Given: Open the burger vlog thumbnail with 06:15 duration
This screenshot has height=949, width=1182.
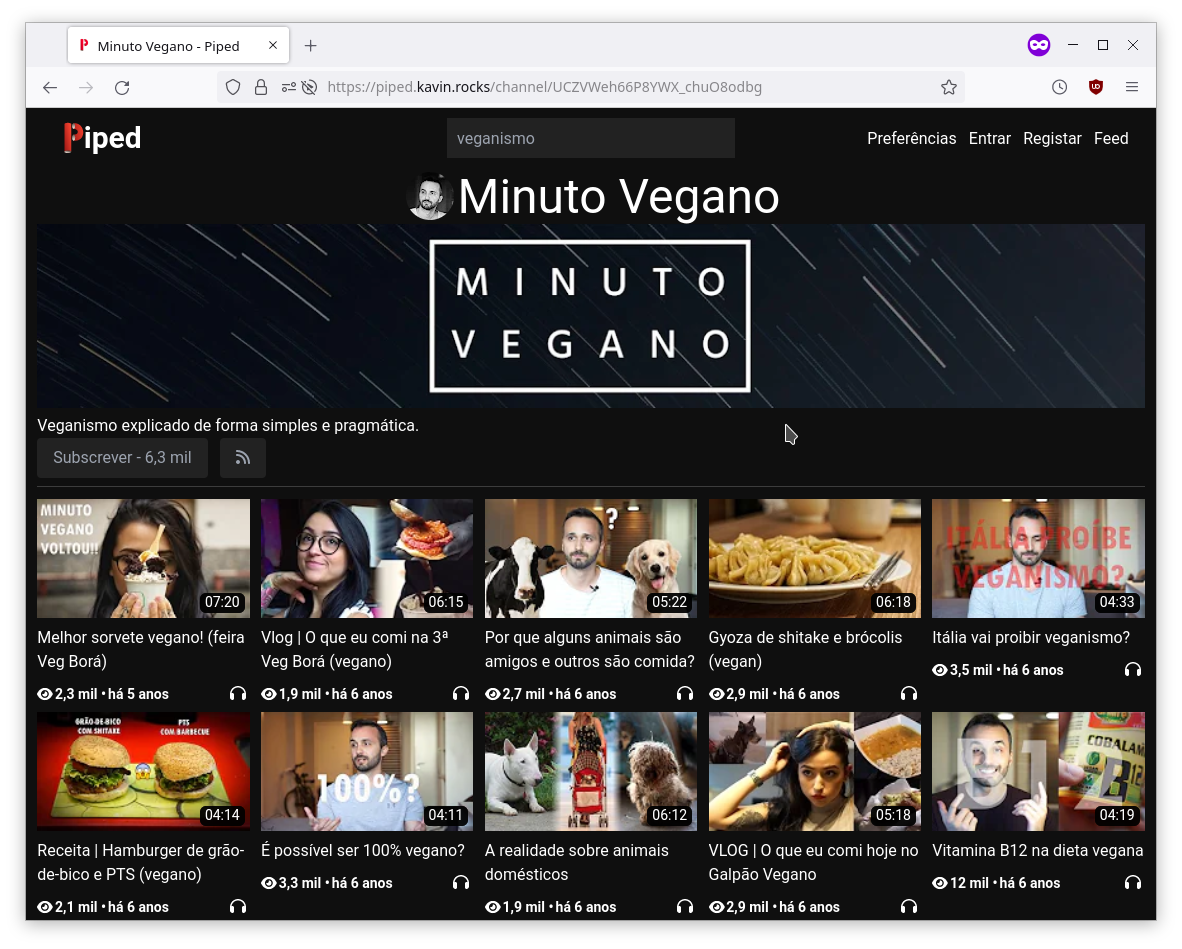Looking at the screenshot, I should 367,559.
